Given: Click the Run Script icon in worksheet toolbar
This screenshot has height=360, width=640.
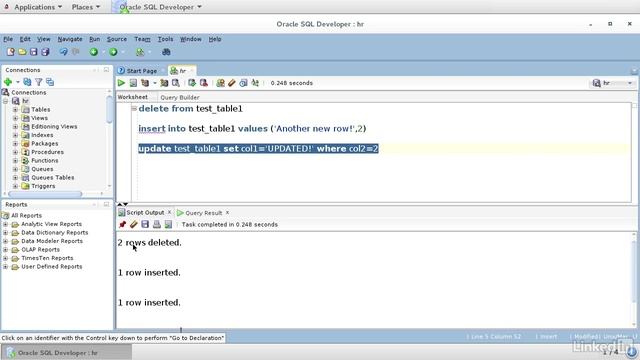Looking at the screenshot, I should [133, 83].
